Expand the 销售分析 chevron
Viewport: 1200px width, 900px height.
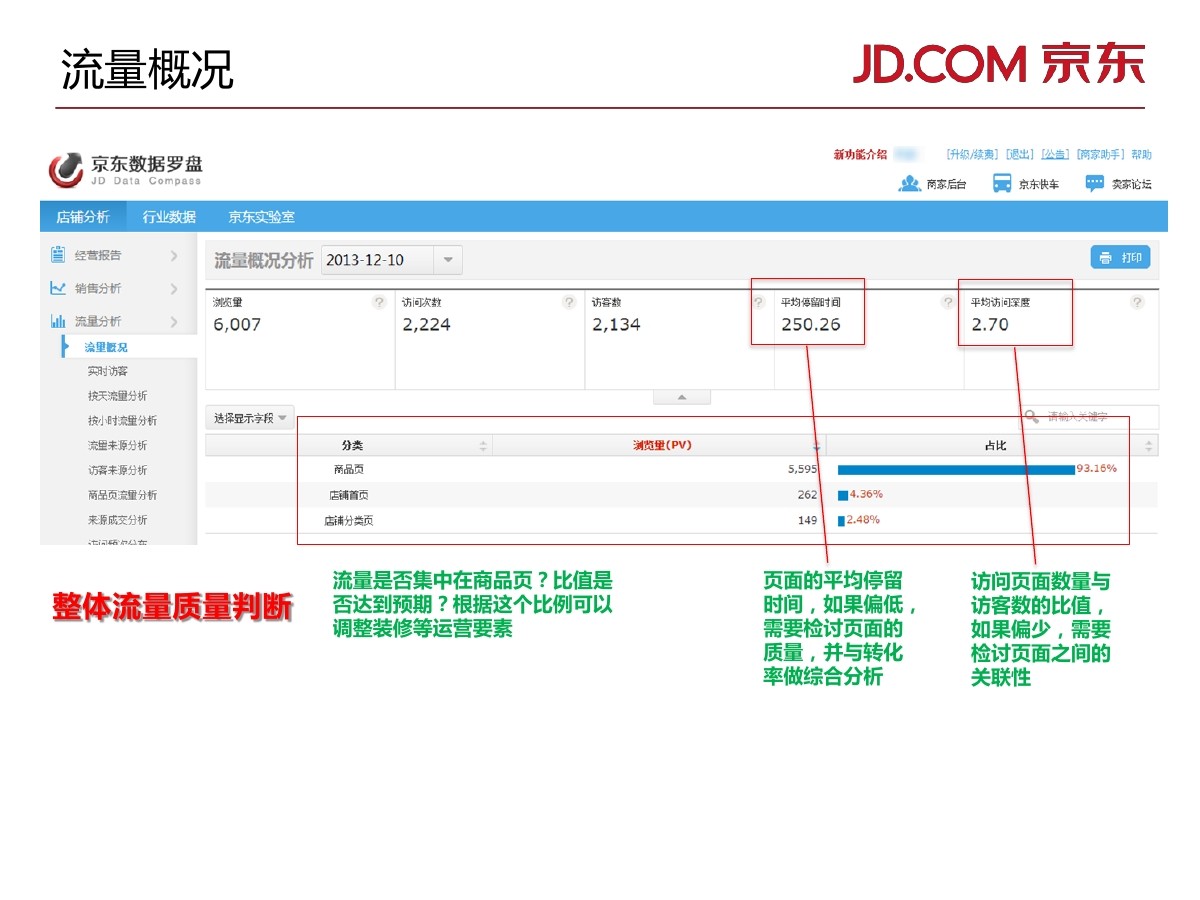point(174,289)
